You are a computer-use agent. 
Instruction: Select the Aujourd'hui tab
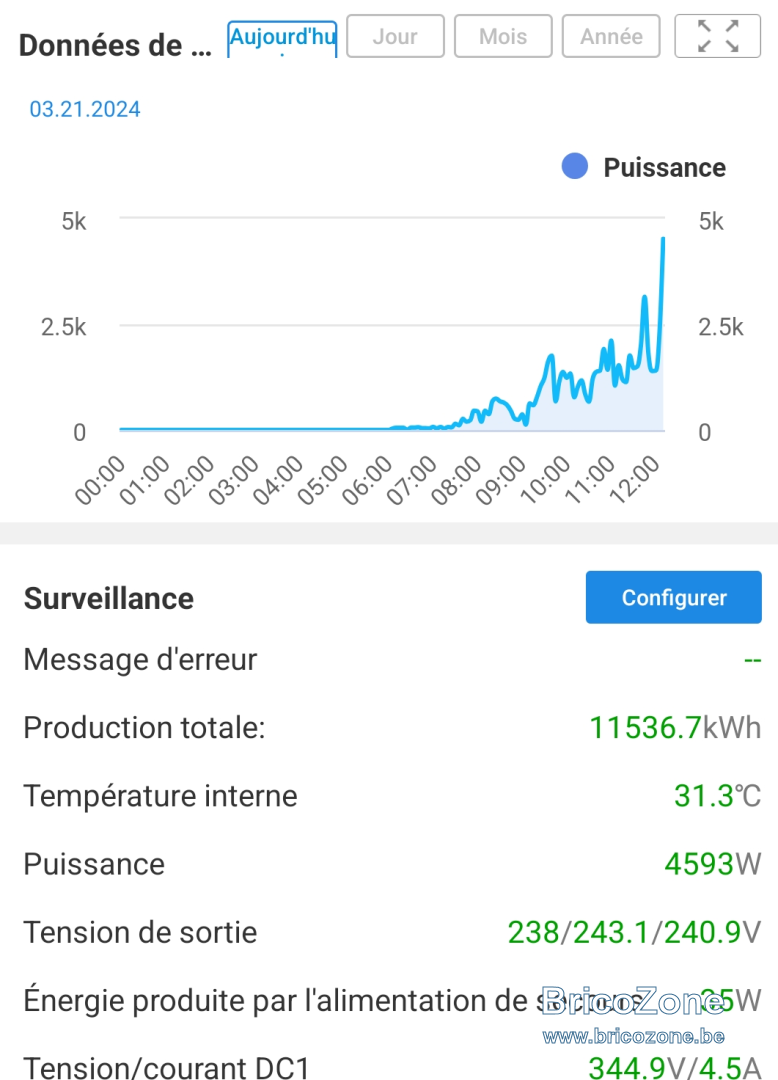click(x=282, y=39)
